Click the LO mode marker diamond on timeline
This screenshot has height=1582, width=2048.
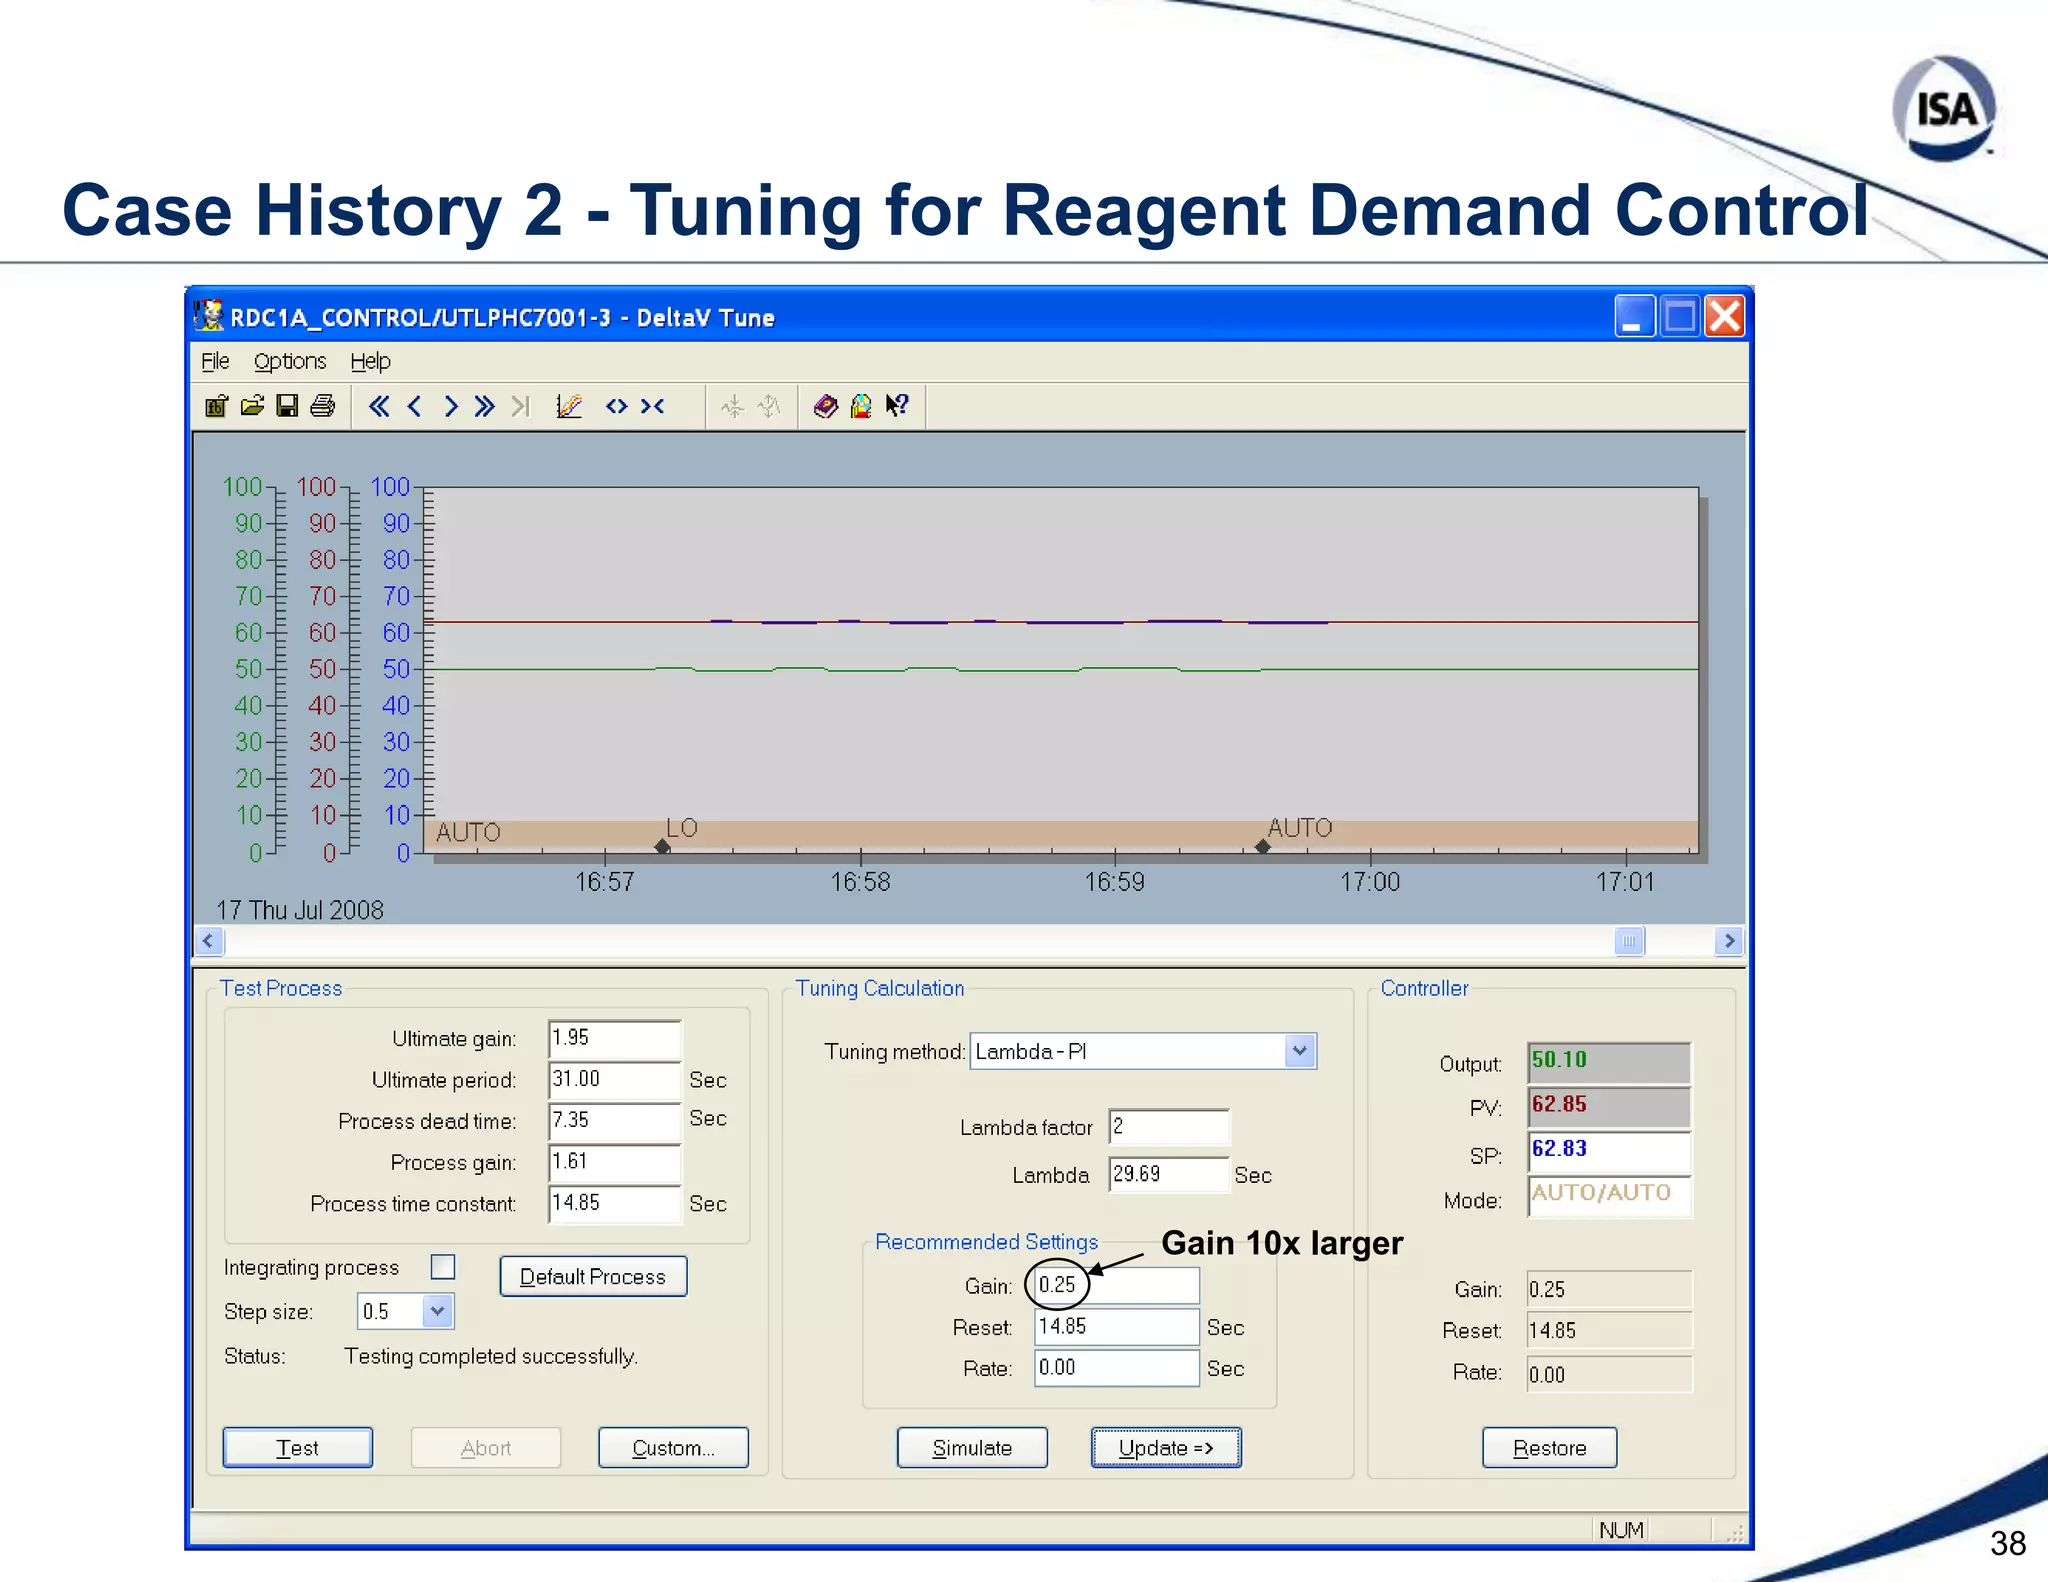tap(662, 847)
